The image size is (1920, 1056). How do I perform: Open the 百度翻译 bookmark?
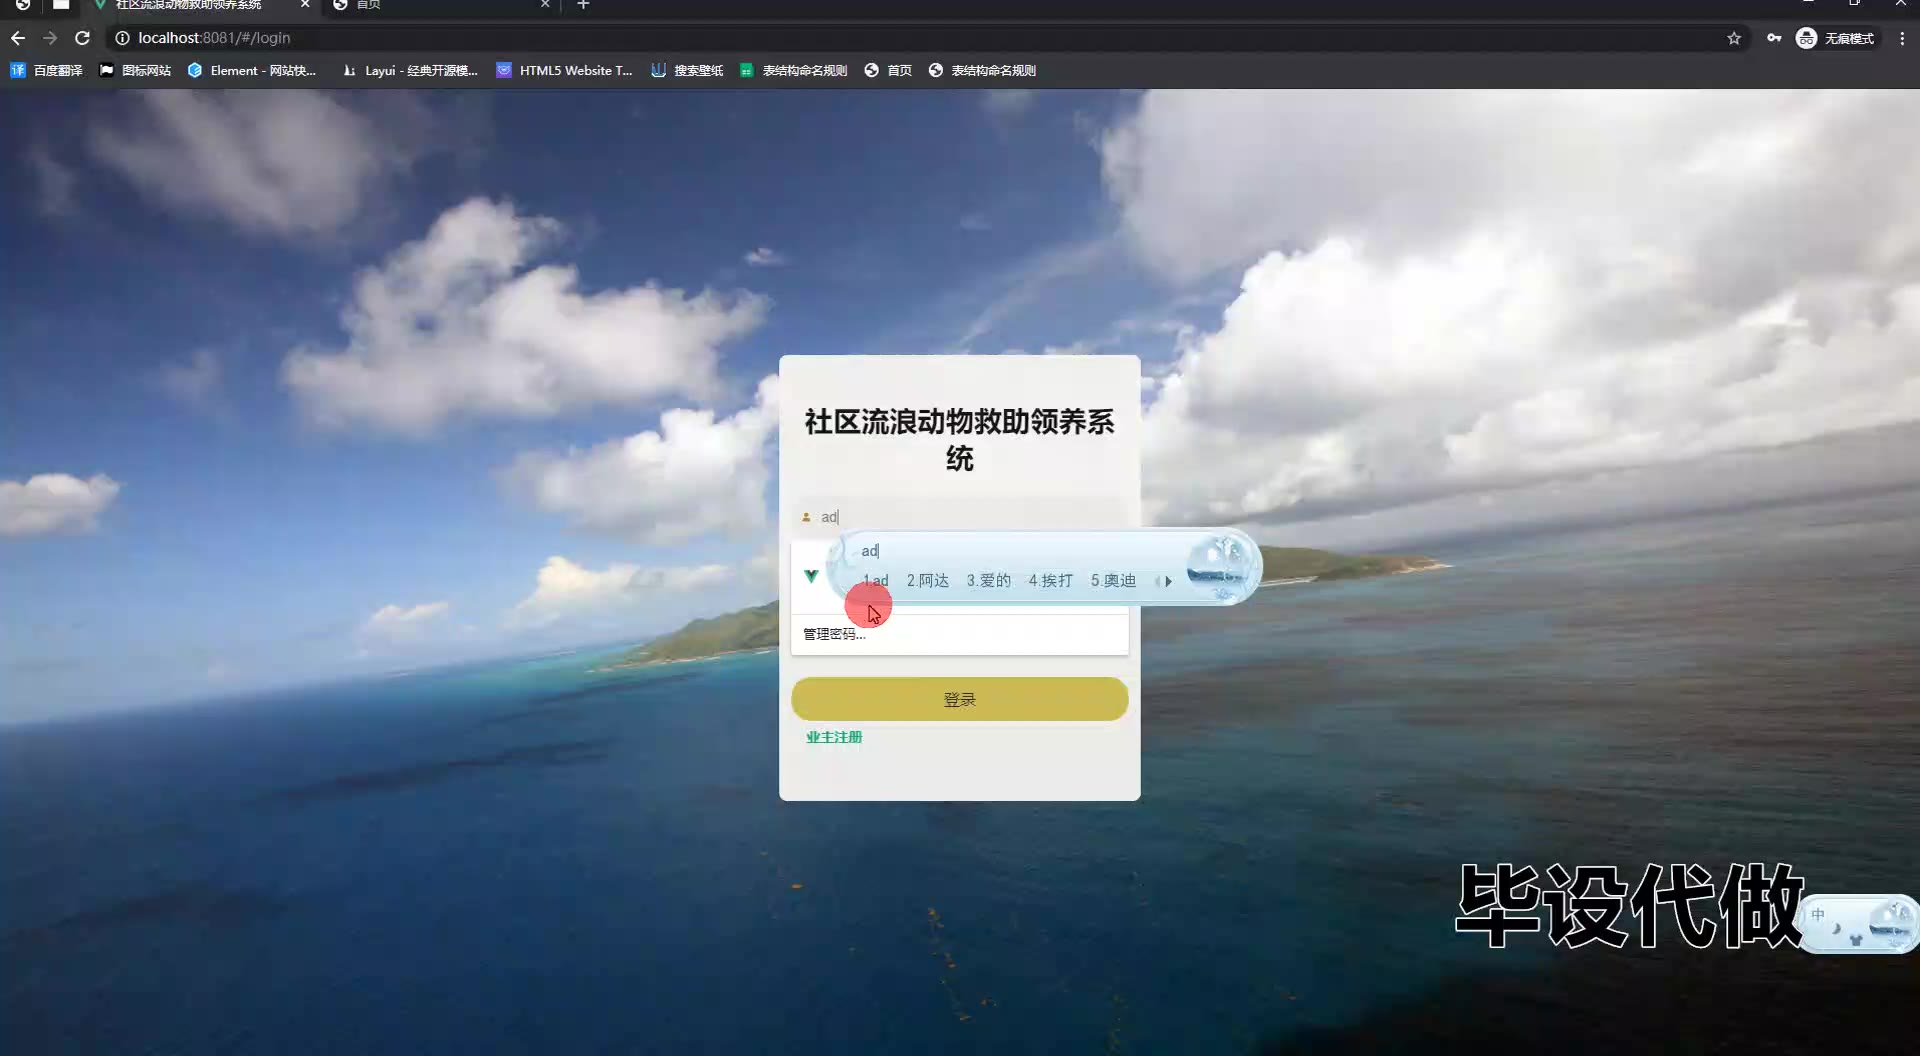point(47,70)
